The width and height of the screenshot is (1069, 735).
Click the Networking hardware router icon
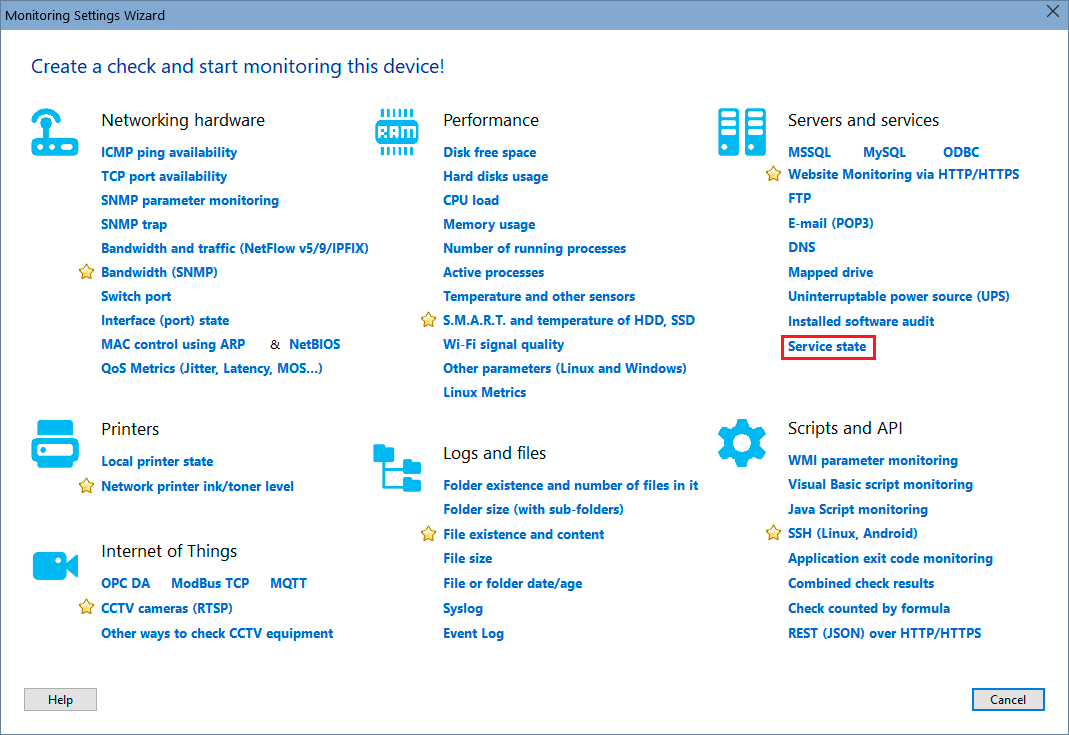click(54, 133)
